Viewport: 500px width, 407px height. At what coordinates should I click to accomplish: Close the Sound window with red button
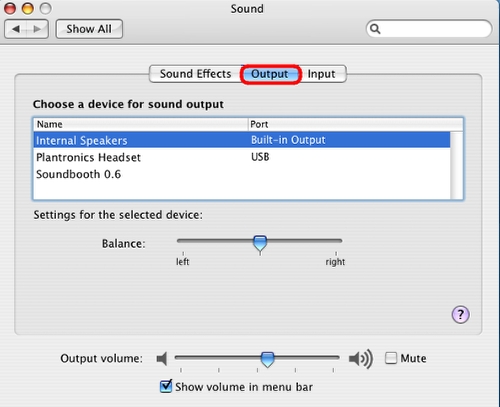(x=10, y=8)
